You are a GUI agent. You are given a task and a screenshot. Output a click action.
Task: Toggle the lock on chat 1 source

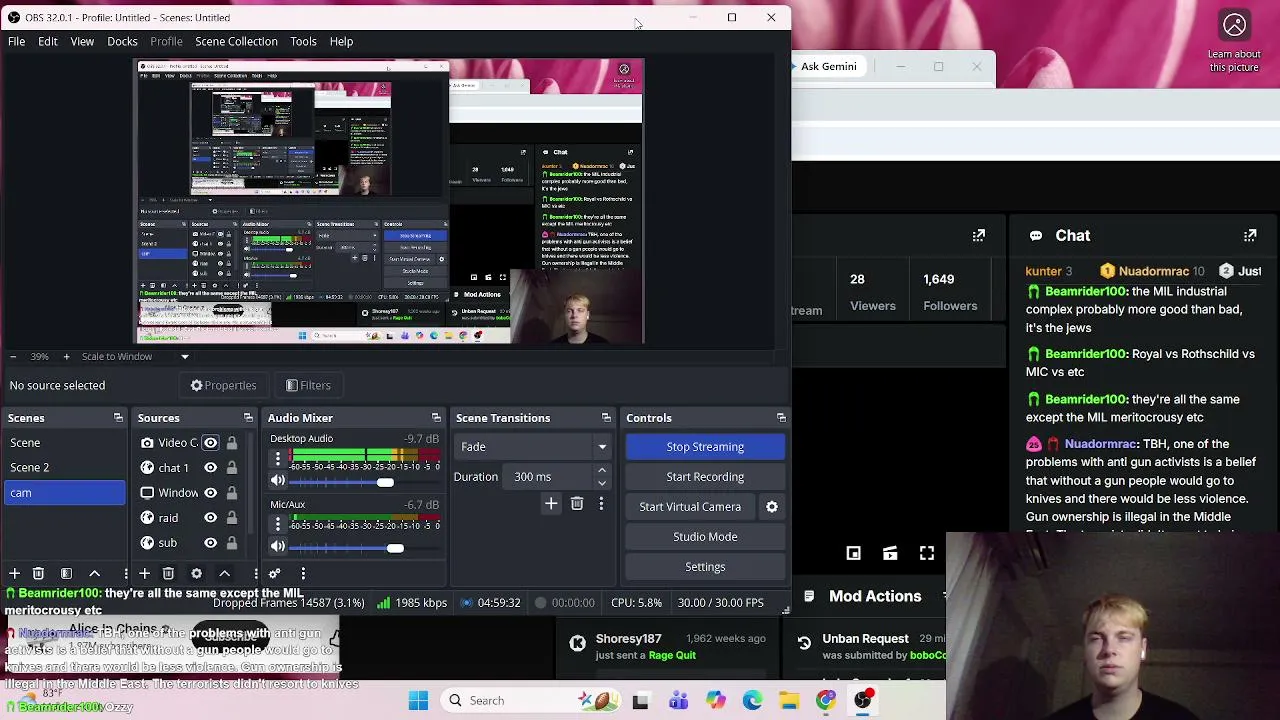[x=232, y=467]
